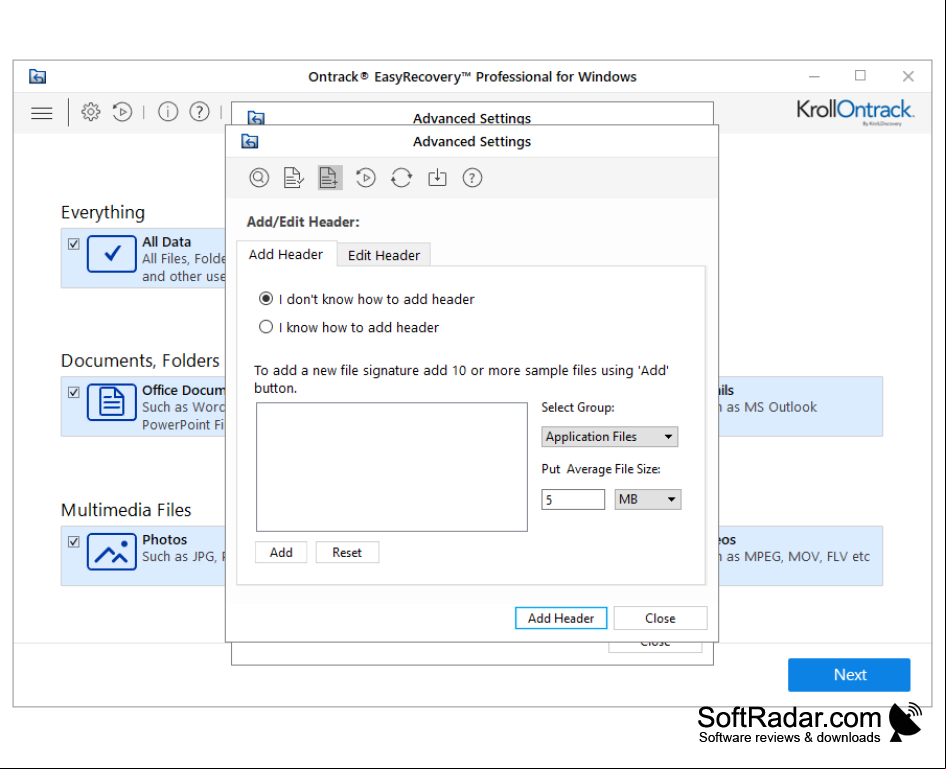This screenshot has height=769, width=946.
Task: Click the Reset button
Action: point(347,552)
